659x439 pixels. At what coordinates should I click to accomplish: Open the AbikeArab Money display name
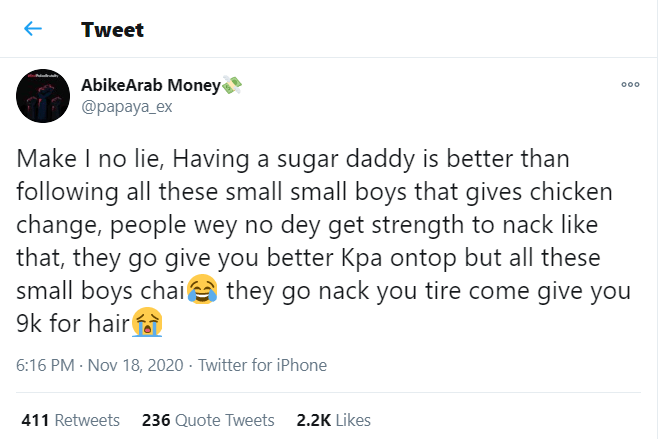pos(148,86)
